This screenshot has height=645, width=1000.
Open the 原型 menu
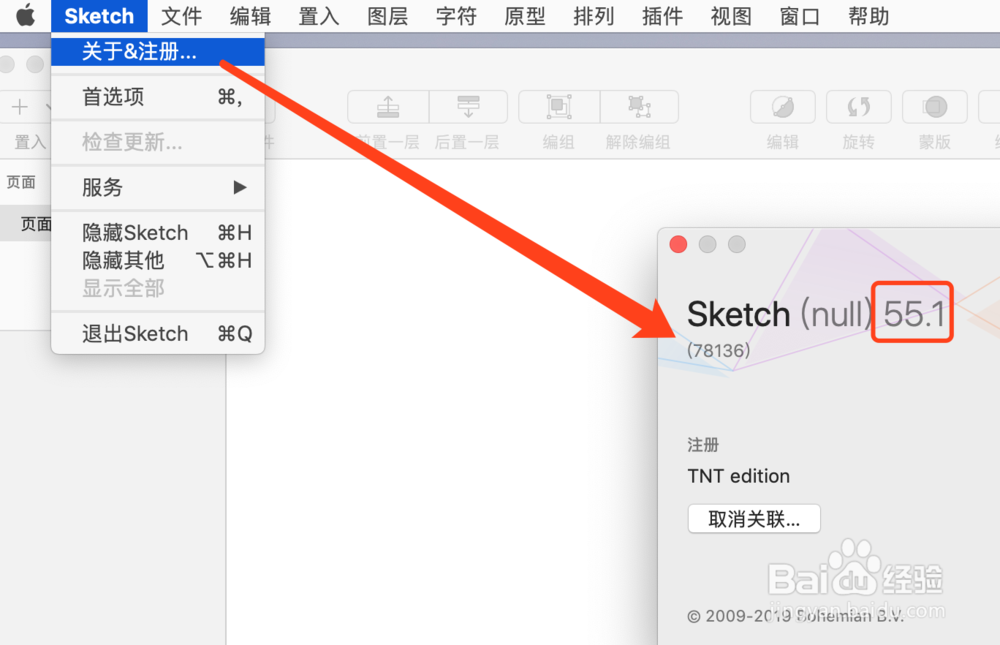(x=525, y=16)
